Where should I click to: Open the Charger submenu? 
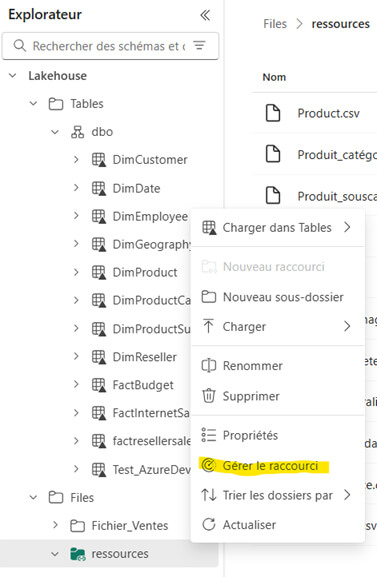[x=278, y=326]
